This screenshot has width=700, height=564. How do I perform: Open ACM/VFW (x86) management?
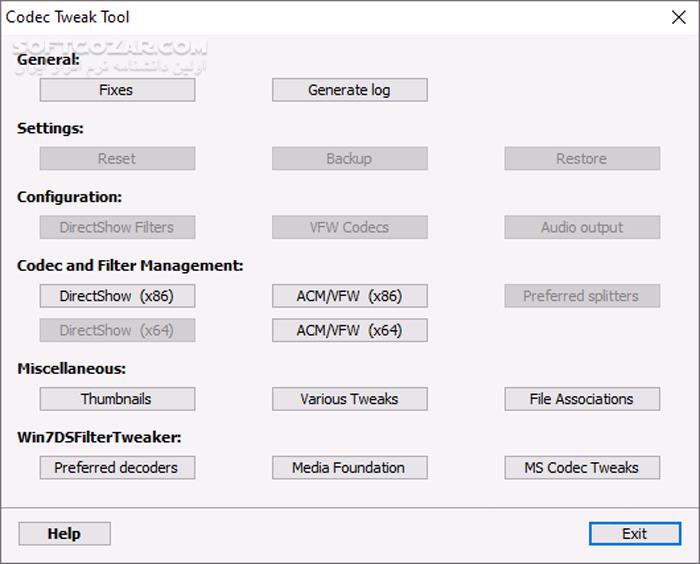[350, 296]
